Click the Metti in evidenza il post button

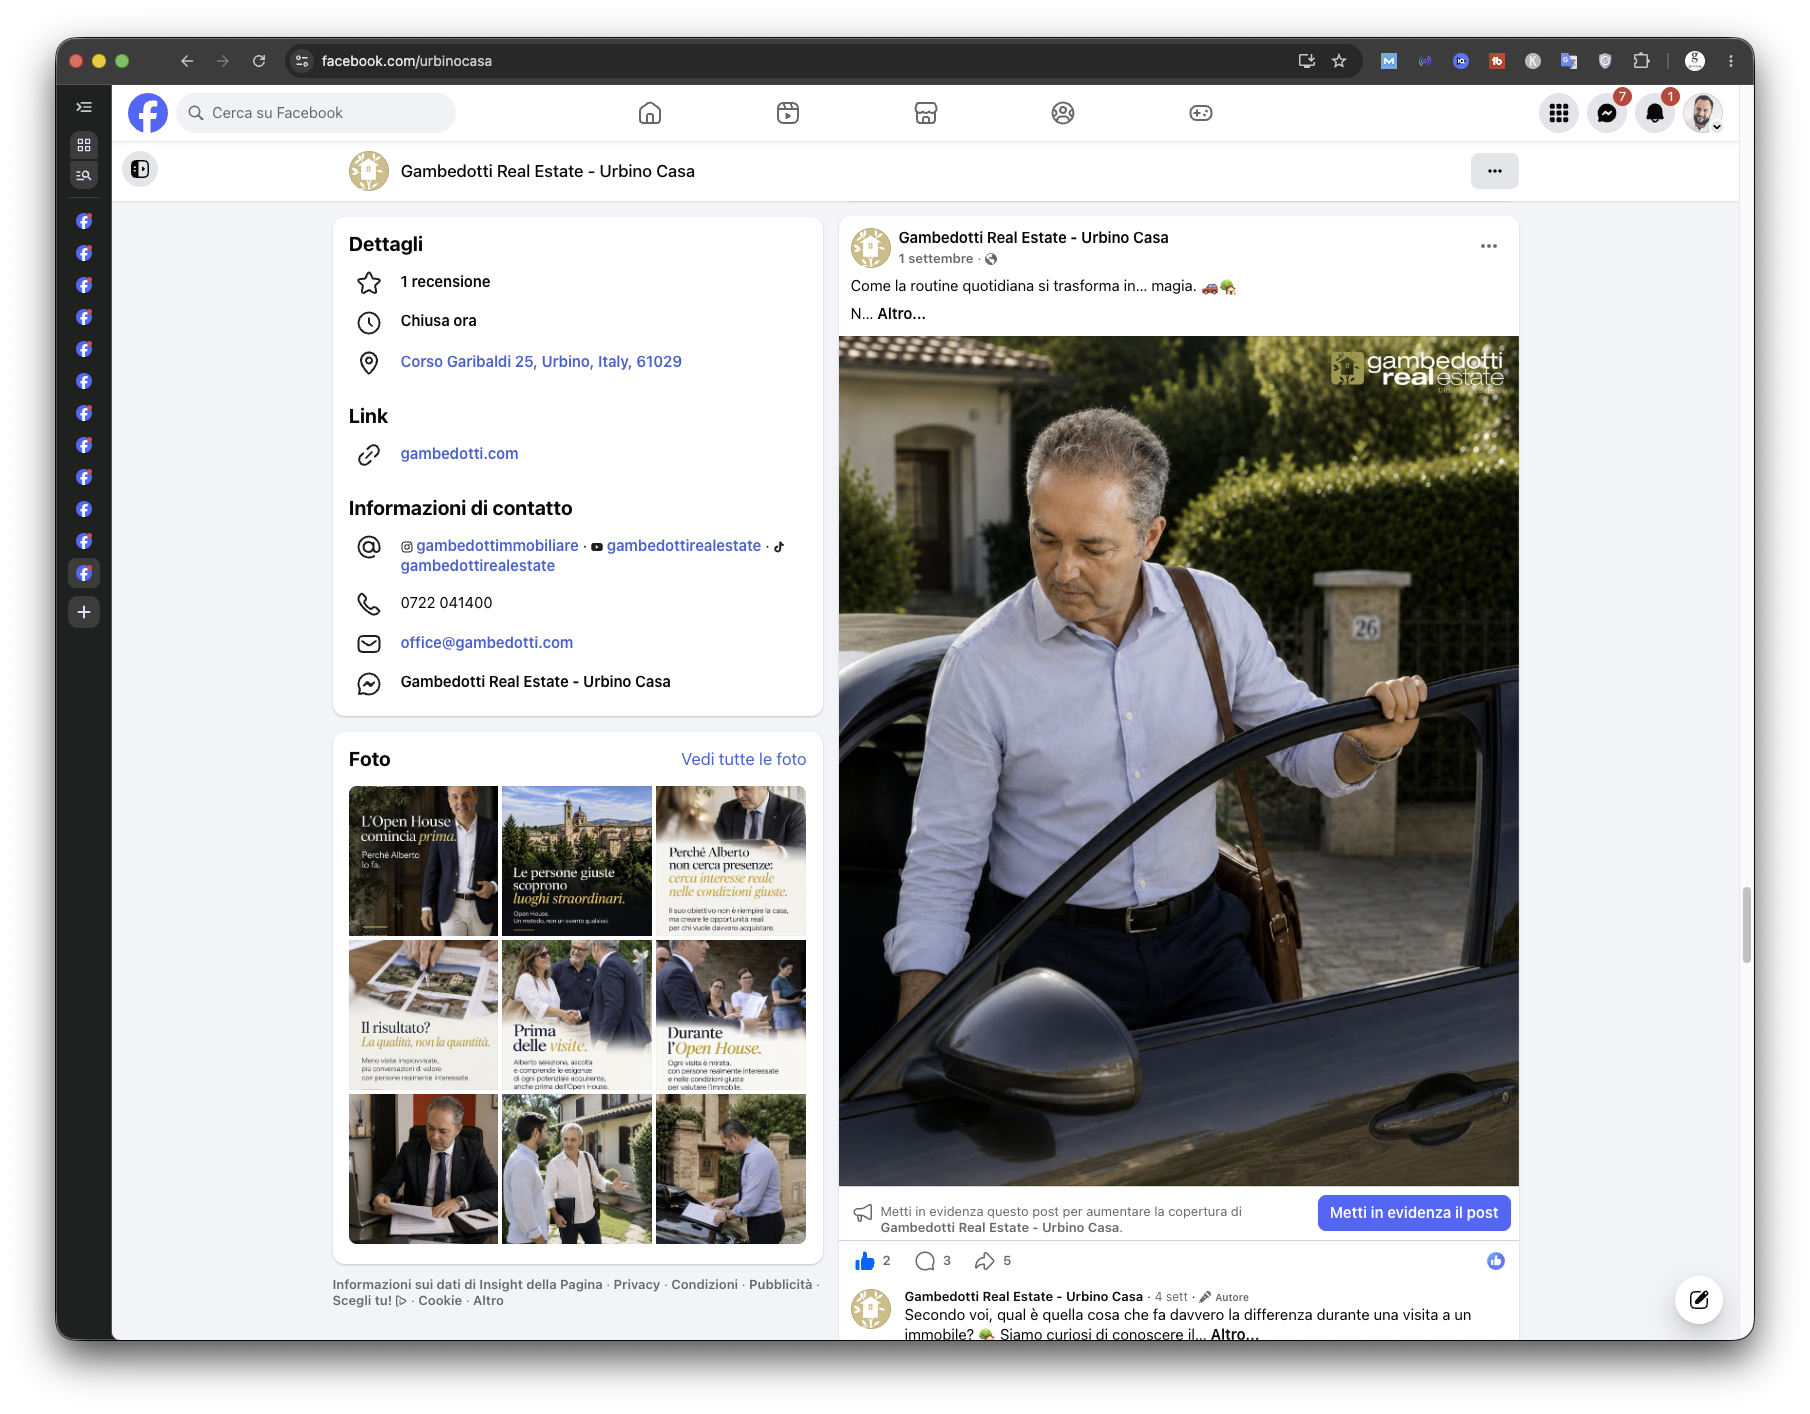point(1414,1213)
